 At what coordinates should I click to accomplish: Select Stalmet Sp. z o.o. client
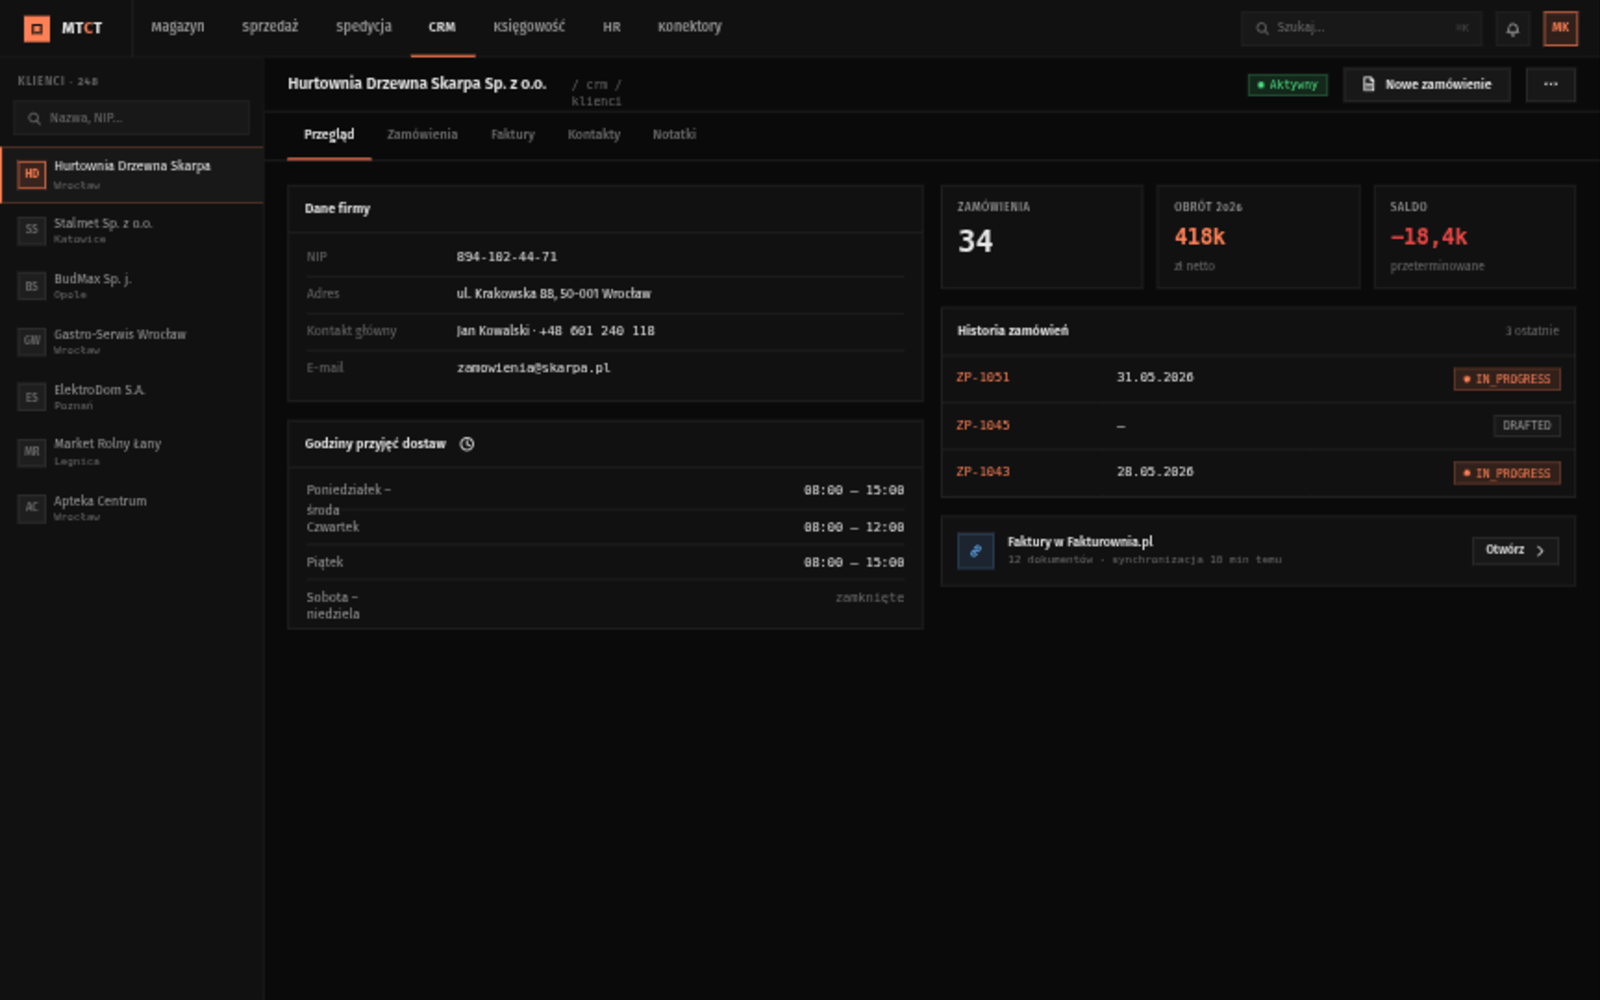point(132,230)
